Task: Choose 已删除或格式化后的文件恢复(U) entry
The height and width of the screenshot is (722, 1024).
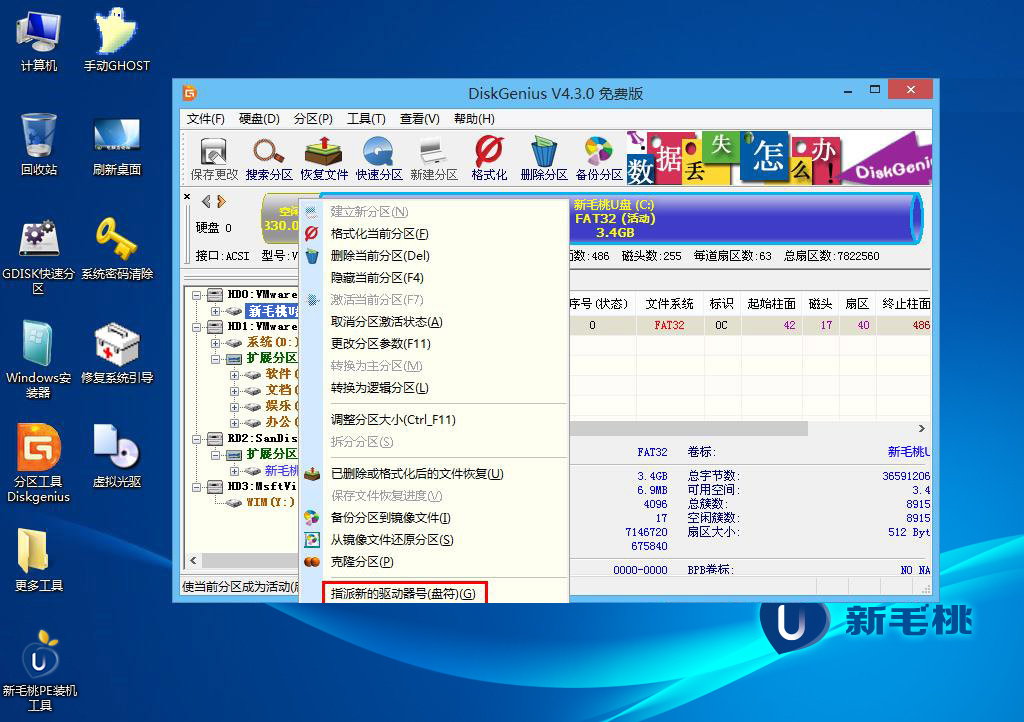Action: pos(434,474)
